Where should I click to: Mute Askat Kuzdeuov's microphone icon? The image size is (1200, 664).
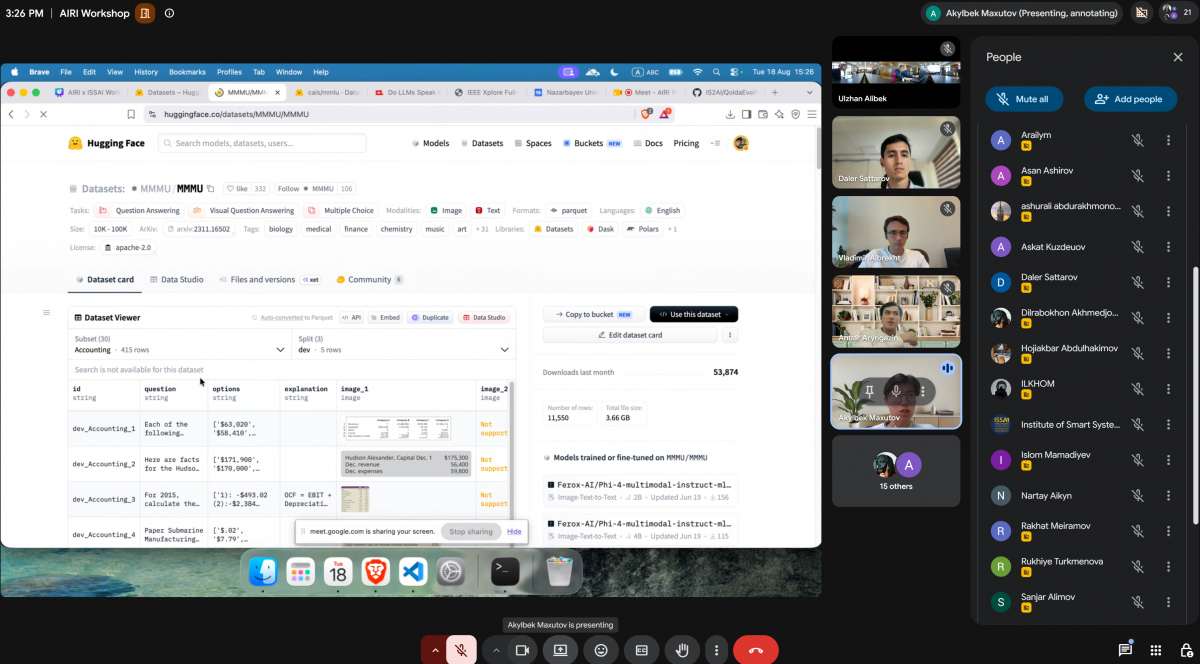tap(1137, 247)
